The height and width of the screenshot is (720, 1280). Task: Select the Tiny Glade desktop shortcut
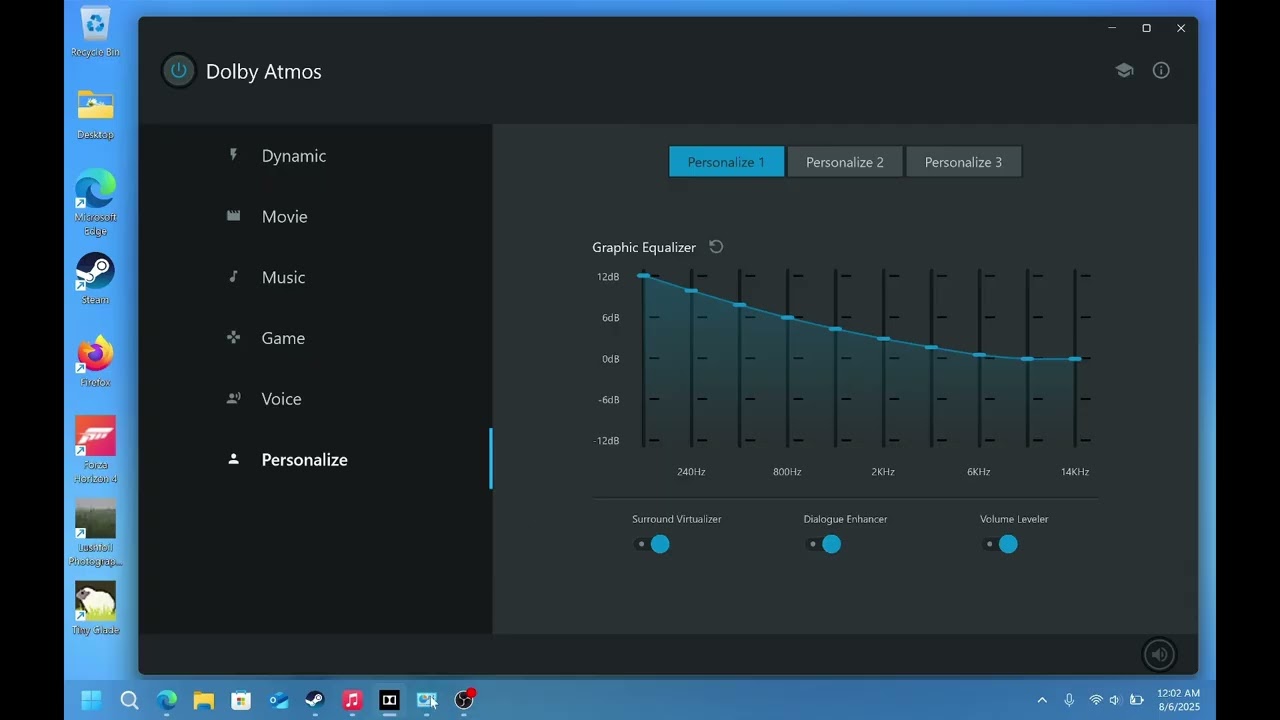tap(95, 608)
